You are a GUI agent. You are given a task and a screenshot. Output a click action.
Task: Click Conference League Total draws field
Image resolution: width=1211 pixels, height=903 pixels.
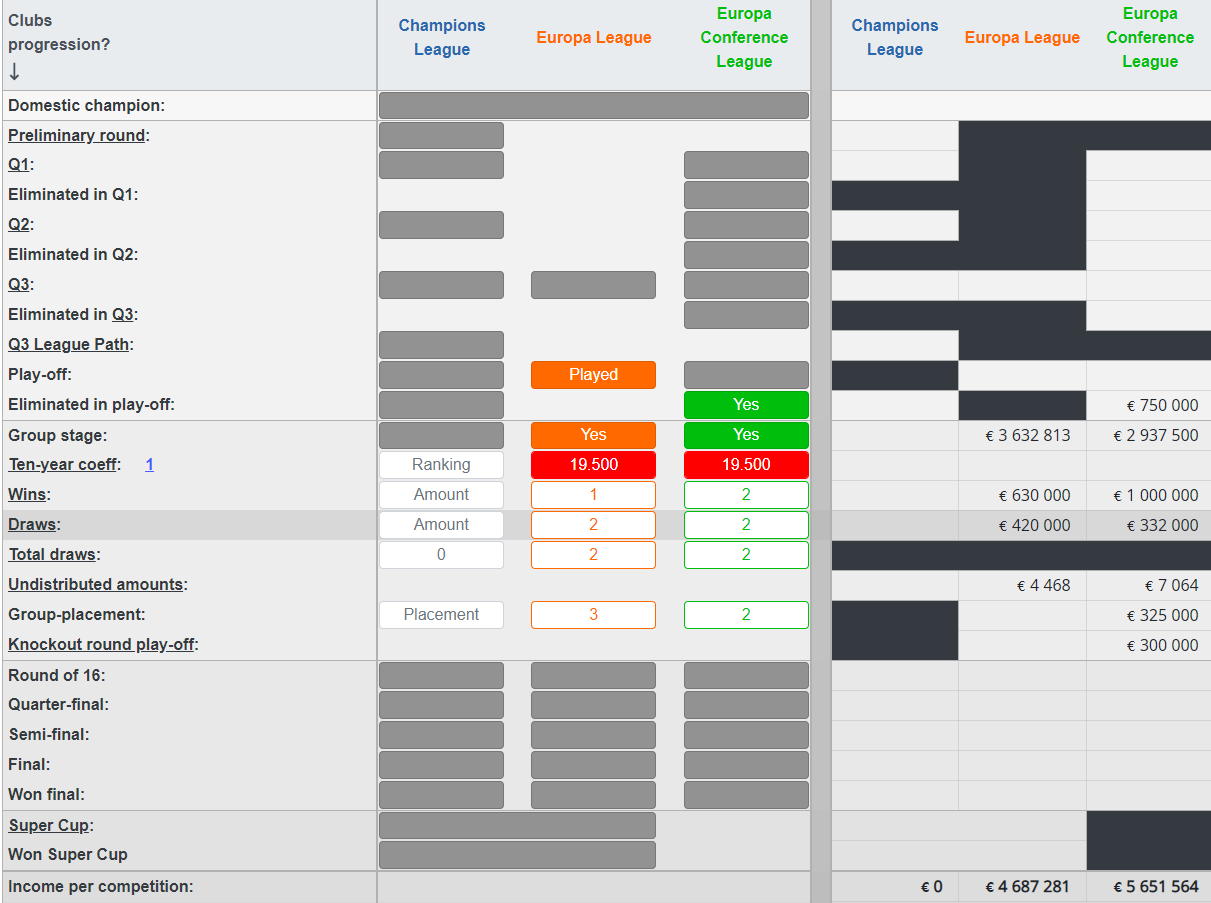tap(746, 555)
